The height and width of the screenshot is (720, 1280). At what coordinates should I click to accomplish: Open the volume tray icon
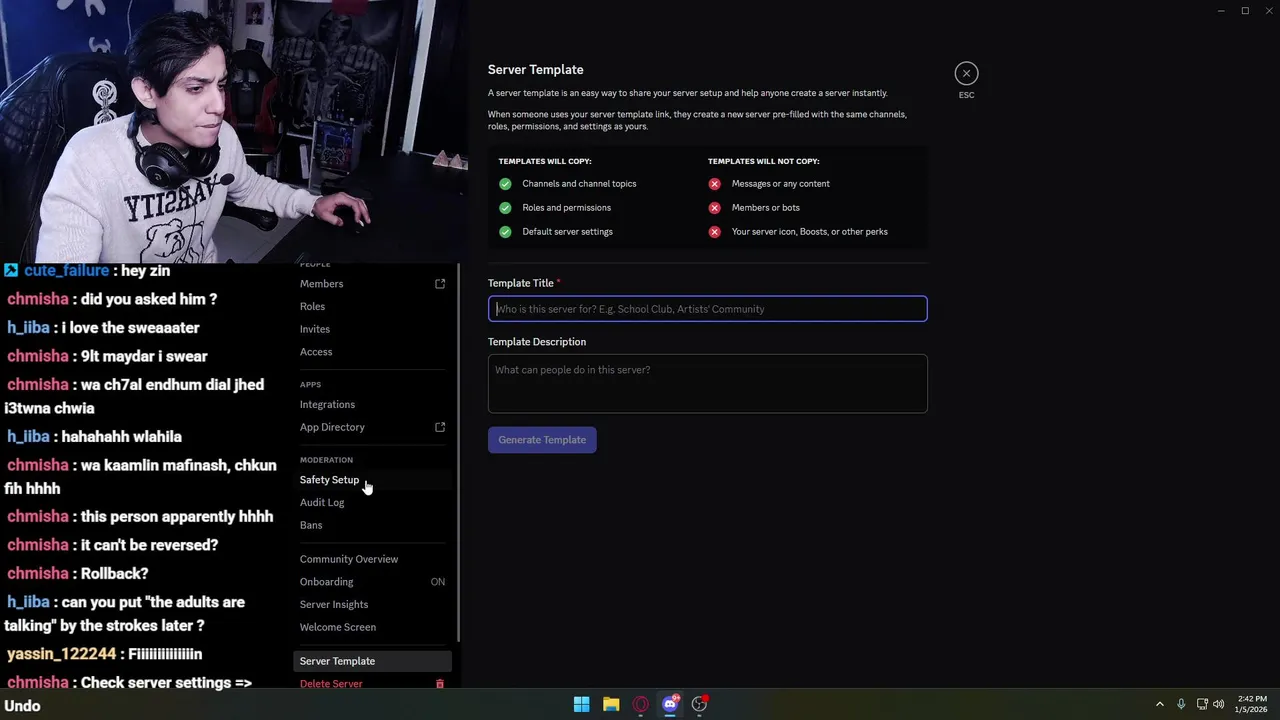click(x=1218, y=704)
